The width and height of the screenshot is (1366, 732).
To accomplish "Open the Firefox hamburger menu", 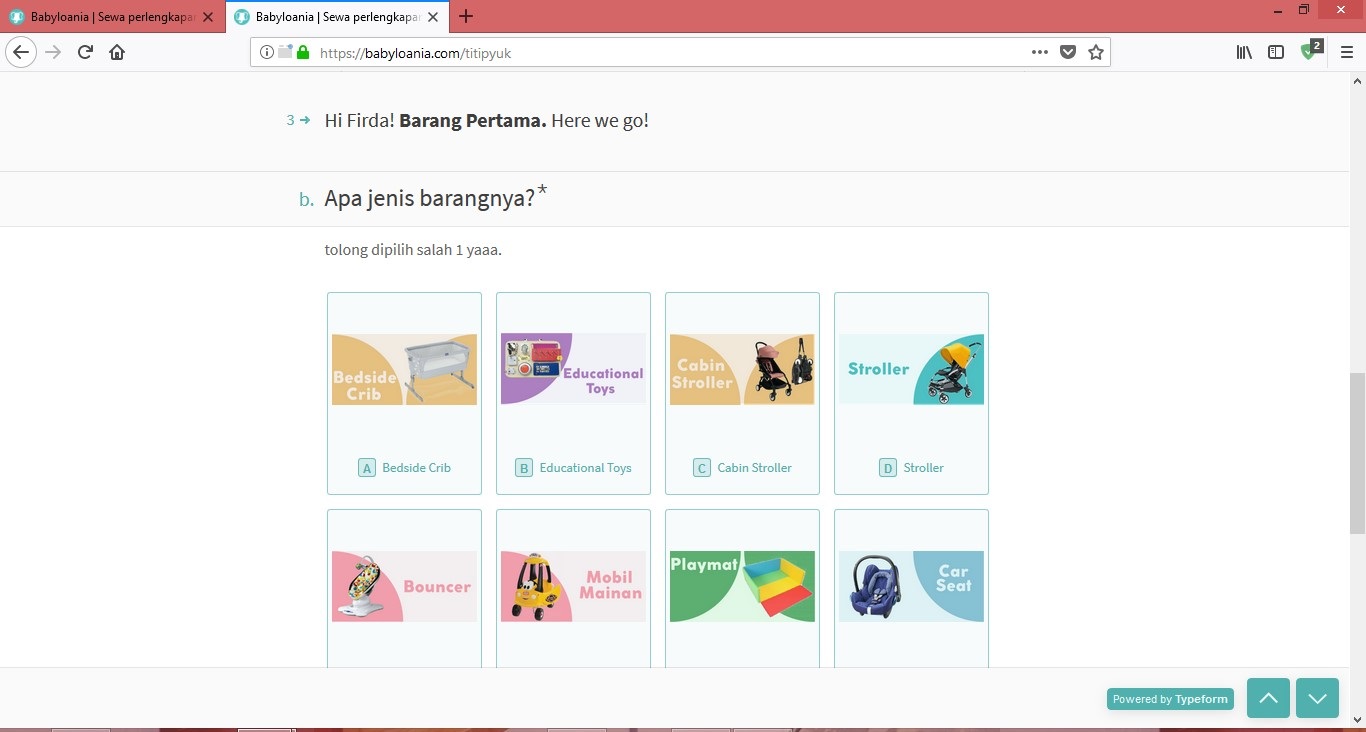I will [1347, 53].
